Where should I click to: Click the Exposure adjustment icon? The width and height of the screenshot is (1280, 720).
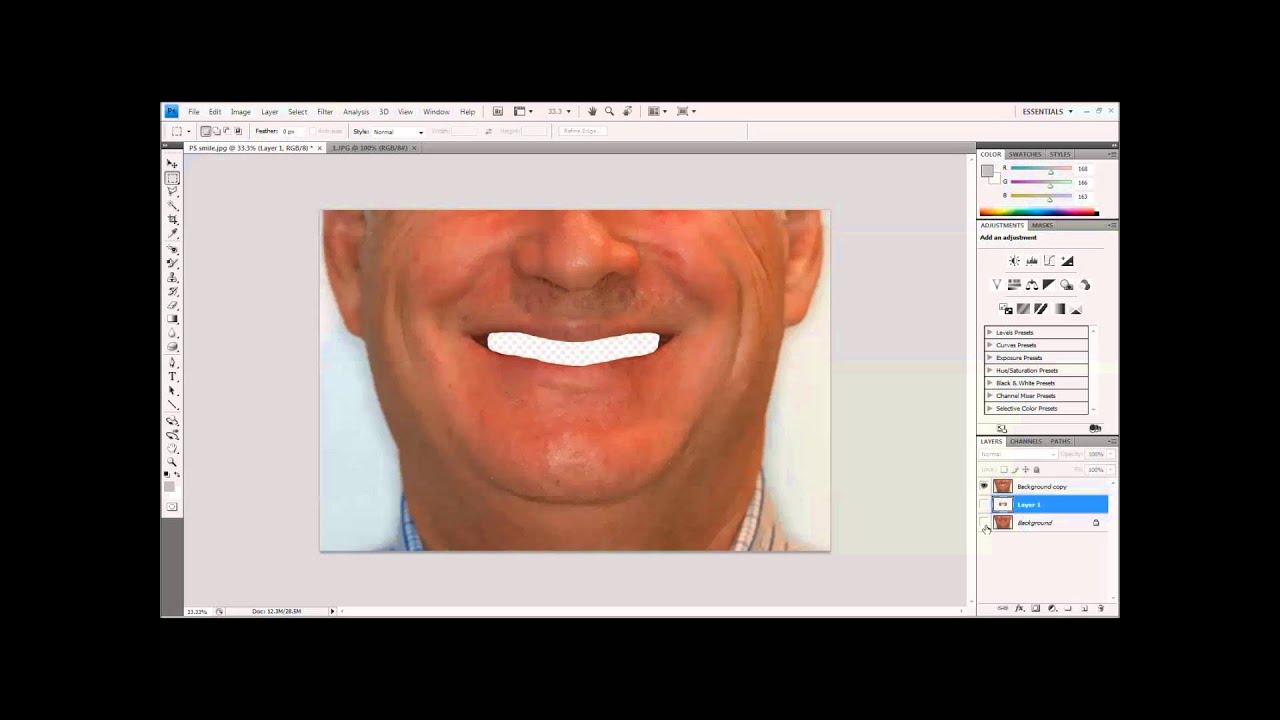[1067, 261]
